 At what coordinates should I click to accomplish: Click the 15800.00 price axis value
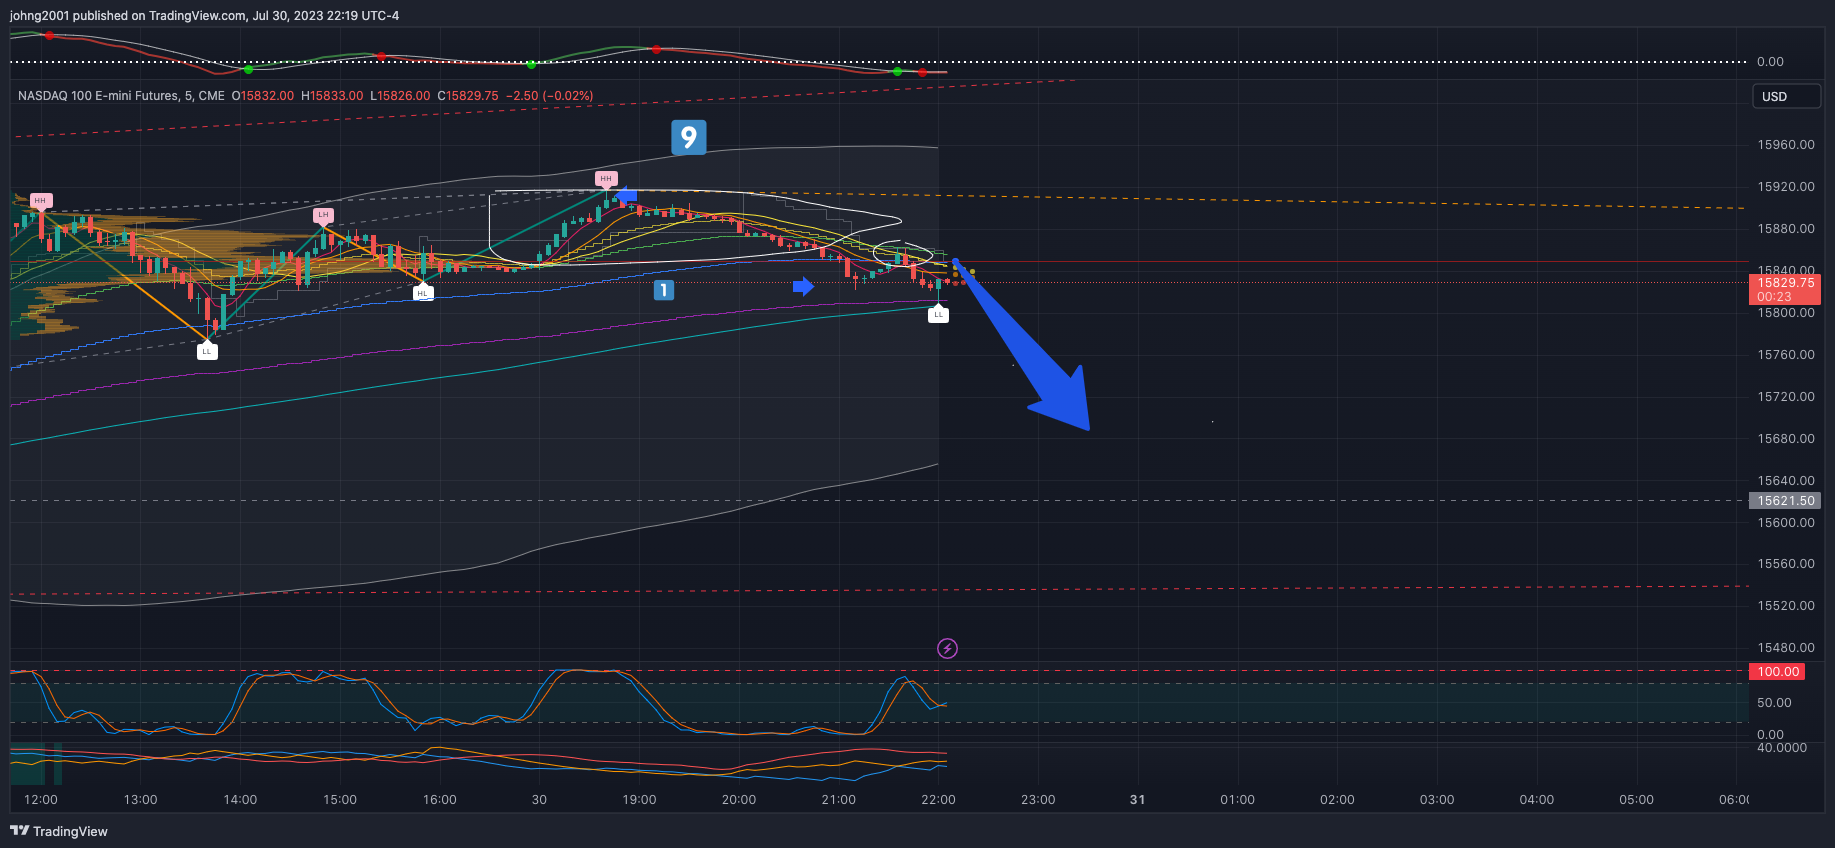(1786, 313)
